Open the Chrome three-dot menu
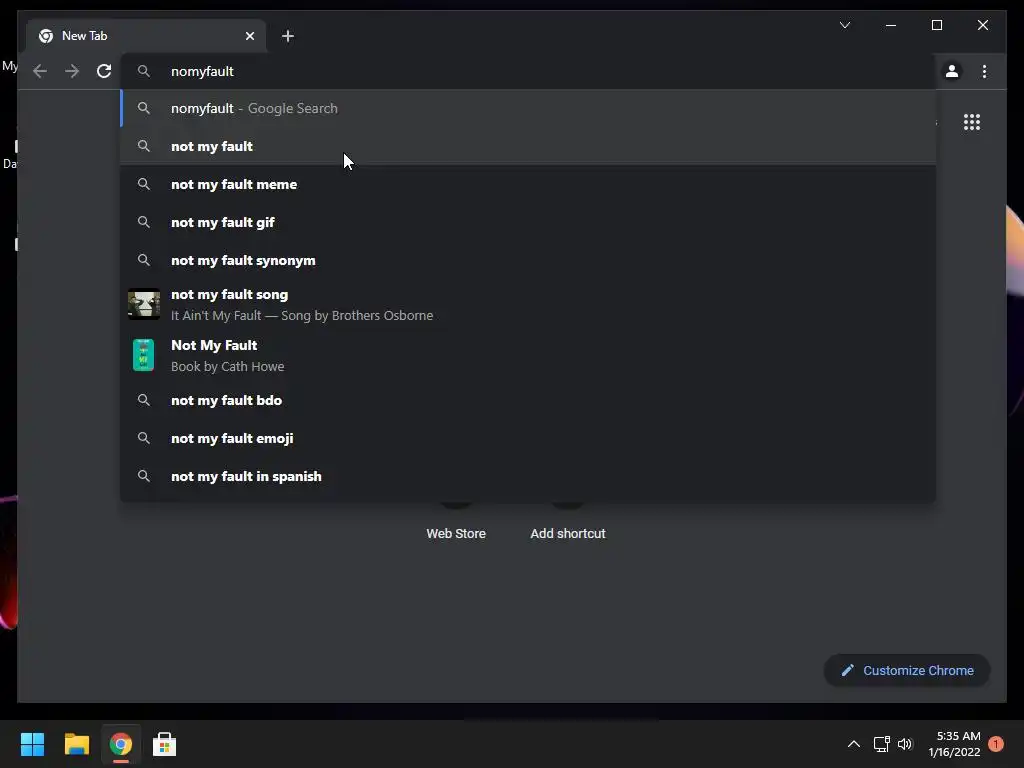This screenshot has width=1024, height=768. (x=984, y=71)
